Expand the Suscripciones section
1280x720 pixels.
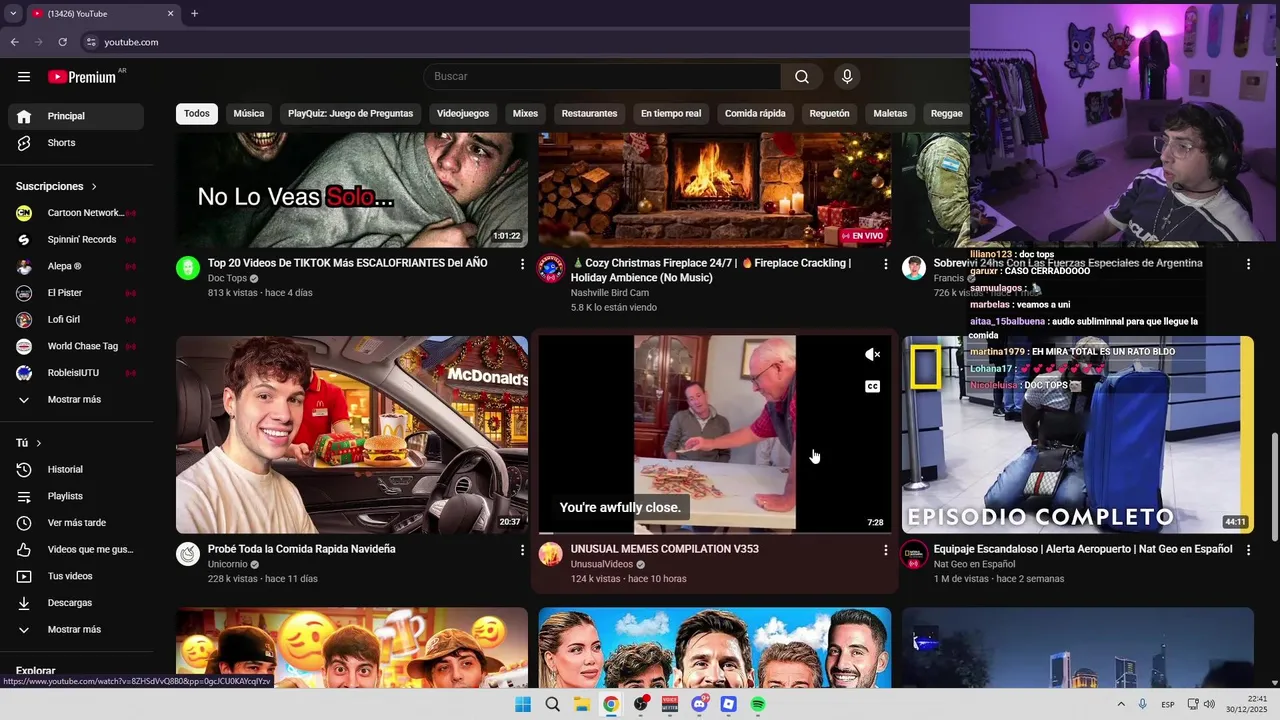[57, 186]
